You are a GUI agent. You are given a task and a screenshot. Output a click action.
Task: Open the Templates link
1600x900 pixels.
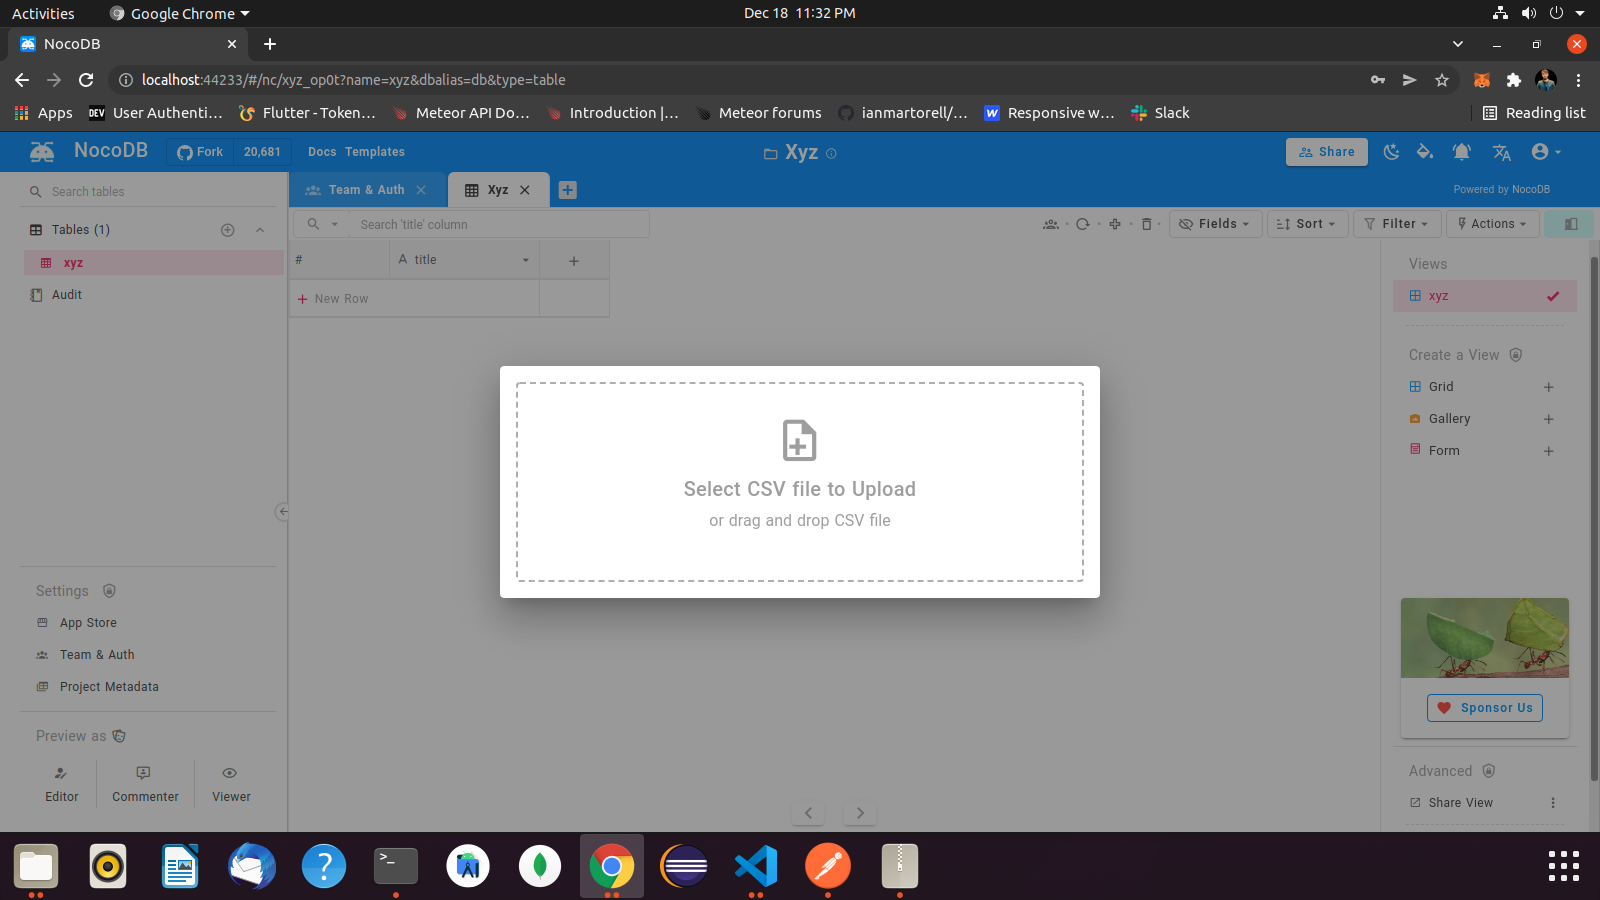point(375,152)
